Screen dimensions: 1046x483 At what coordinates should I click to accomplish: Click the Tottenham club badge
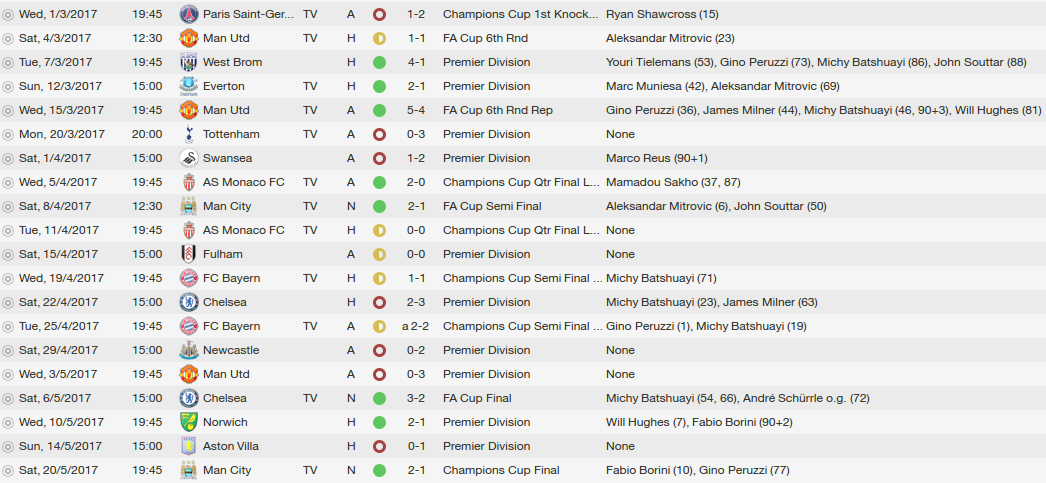[189, 134]
